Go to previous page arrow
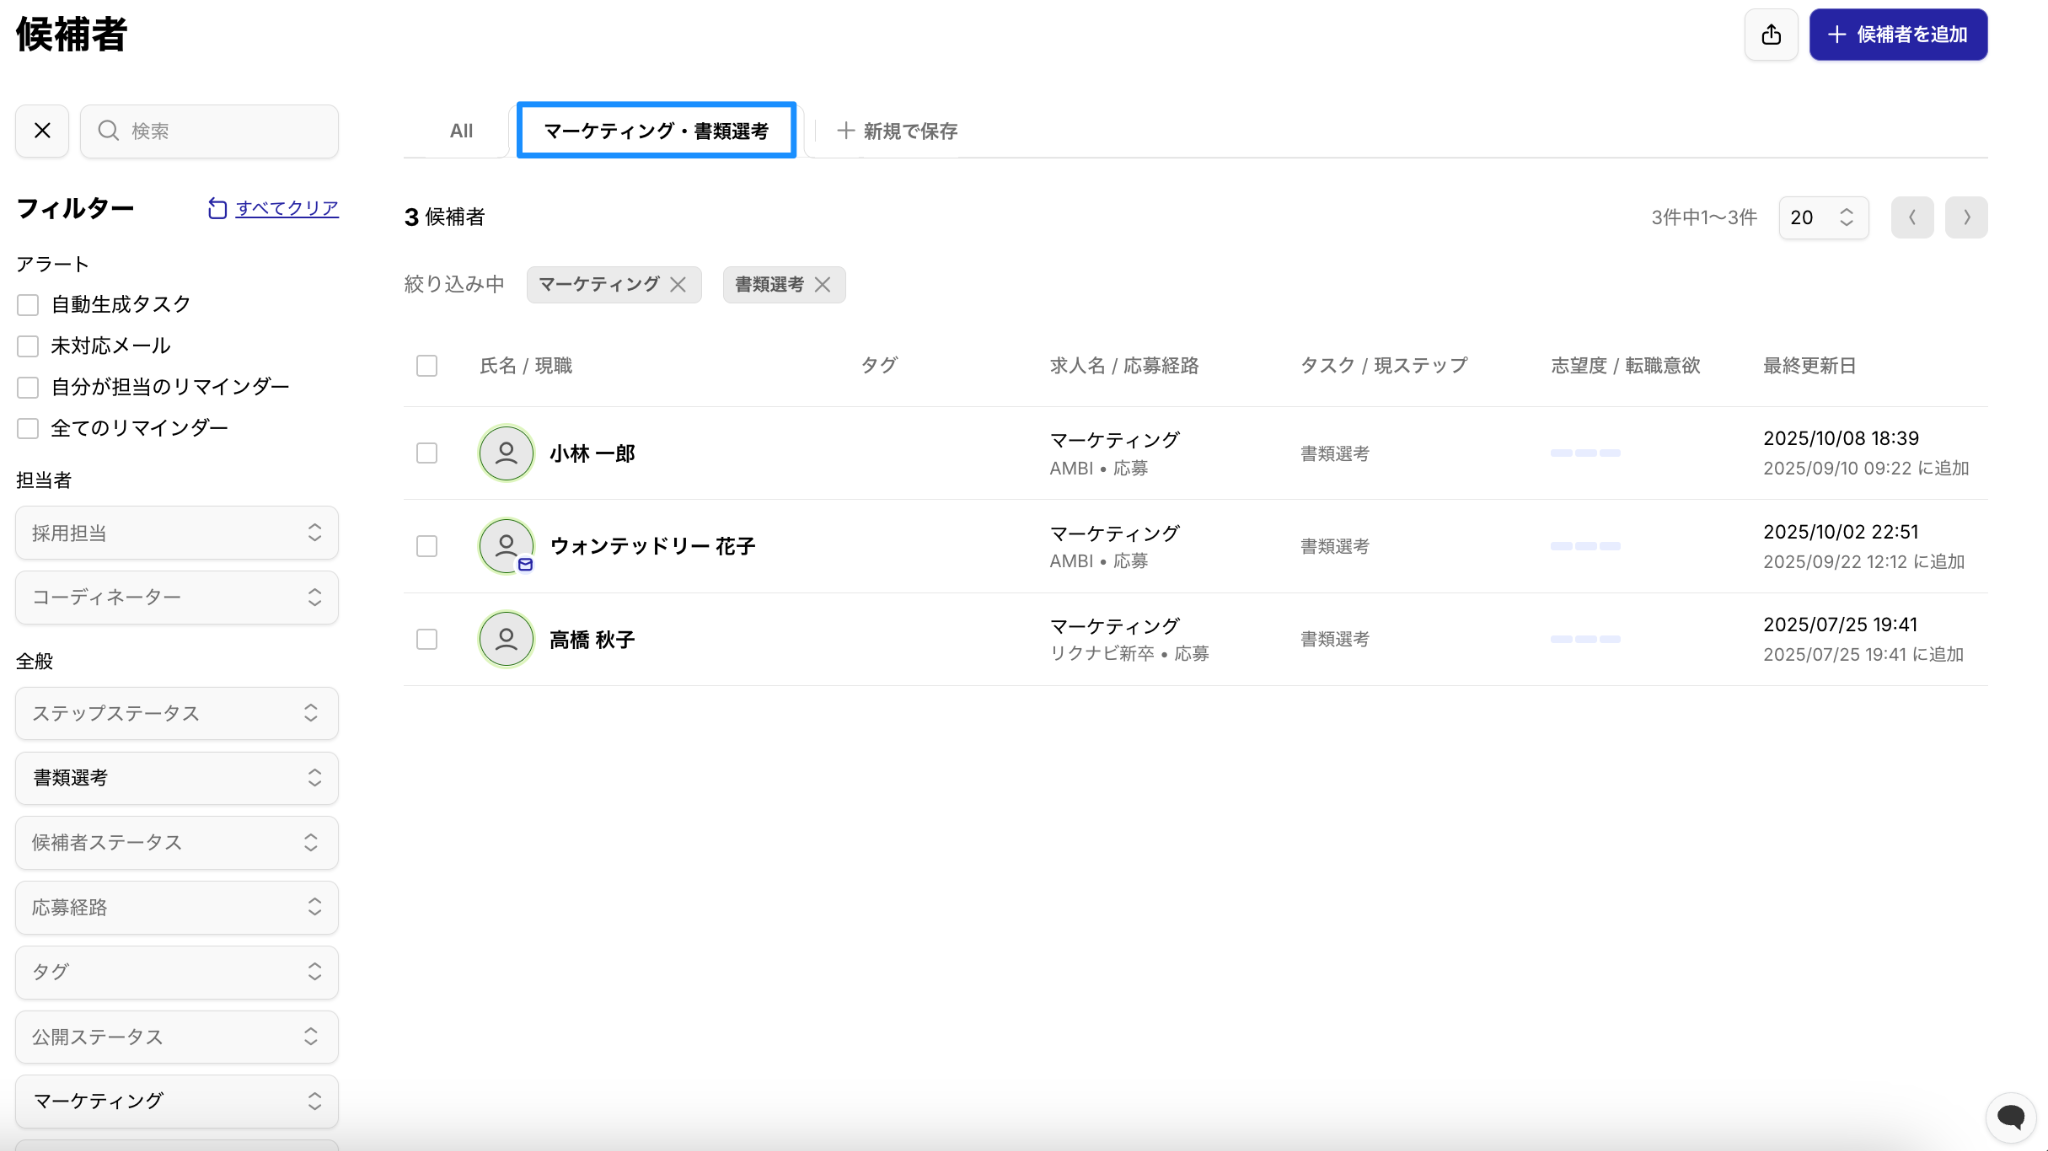This screenshot has height=1151, width=2048. (x=1912, y=217)
